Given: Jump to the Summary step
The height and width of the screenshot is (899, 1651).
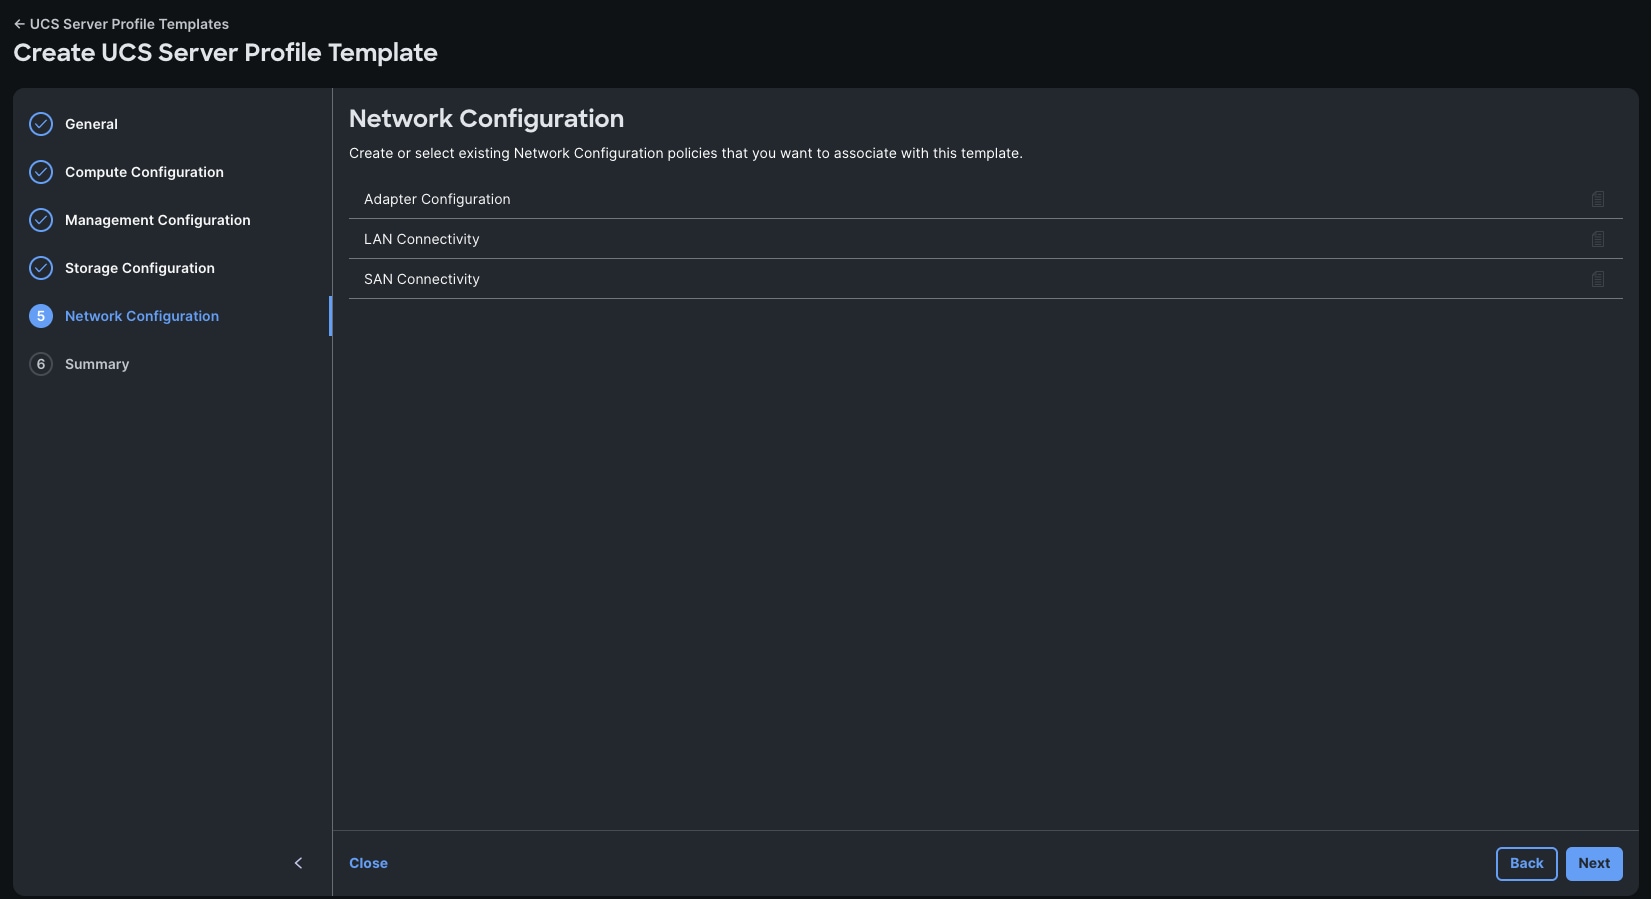Looking at the screenshot, I should (97, 364).
